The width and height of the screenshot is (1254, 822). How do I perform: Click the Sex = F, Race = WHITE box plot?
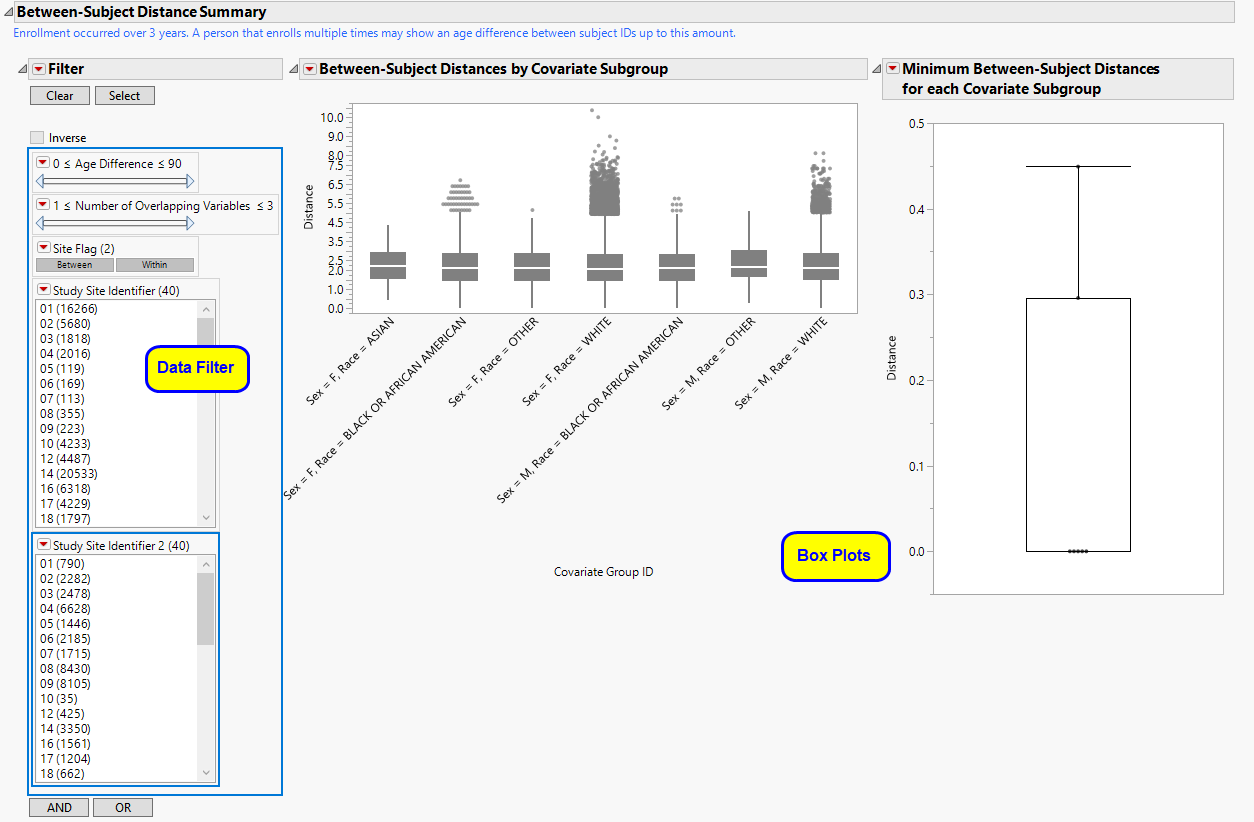point(605,267)
